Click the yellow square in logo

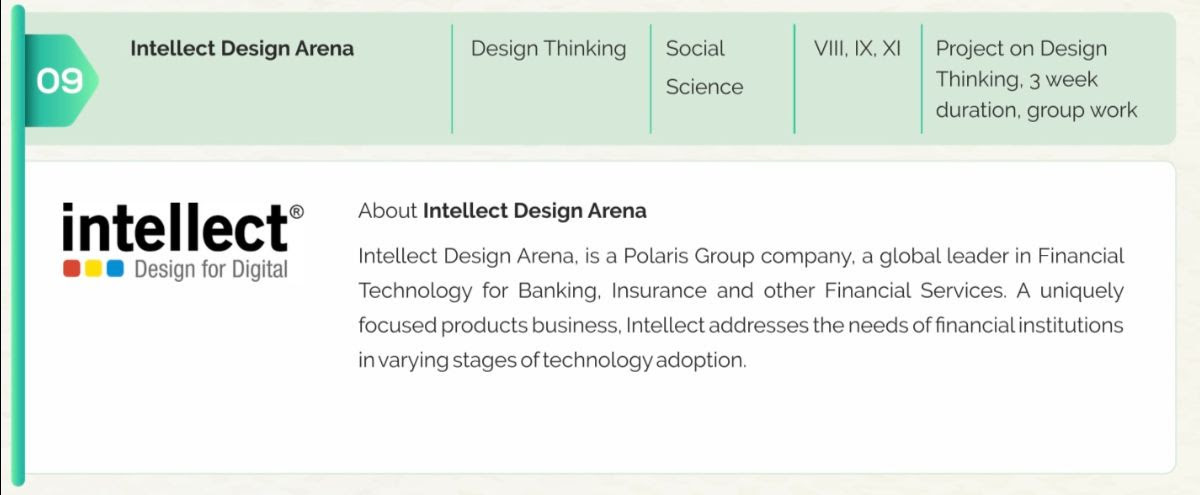click(x=93, y=268)
